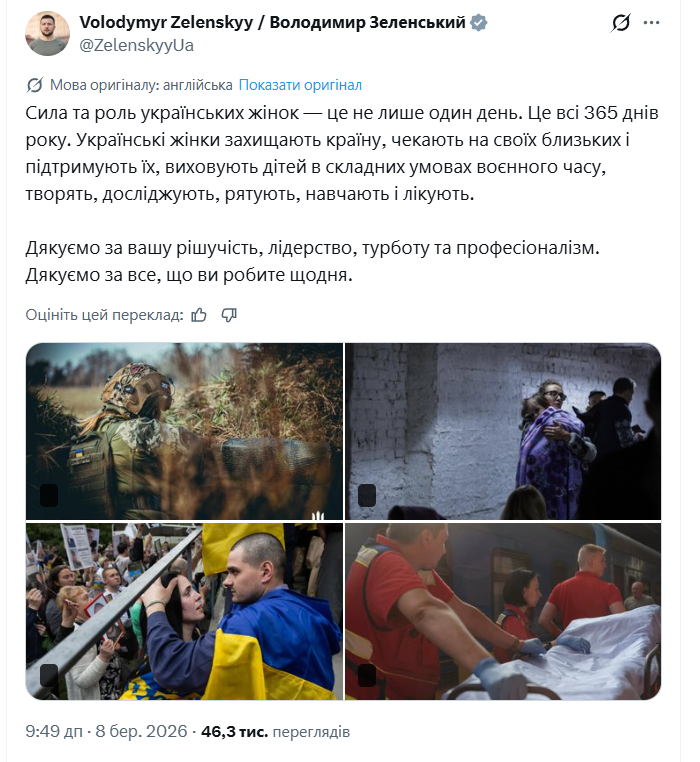
Task: Open the woman hugging child photo
Action: coord(503,432)
